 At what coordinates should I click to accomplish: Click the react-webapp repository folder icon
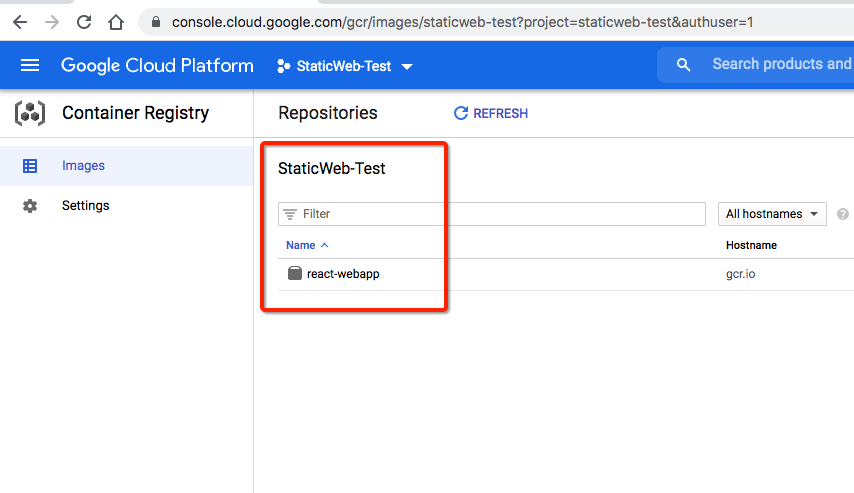coord(295,274)
